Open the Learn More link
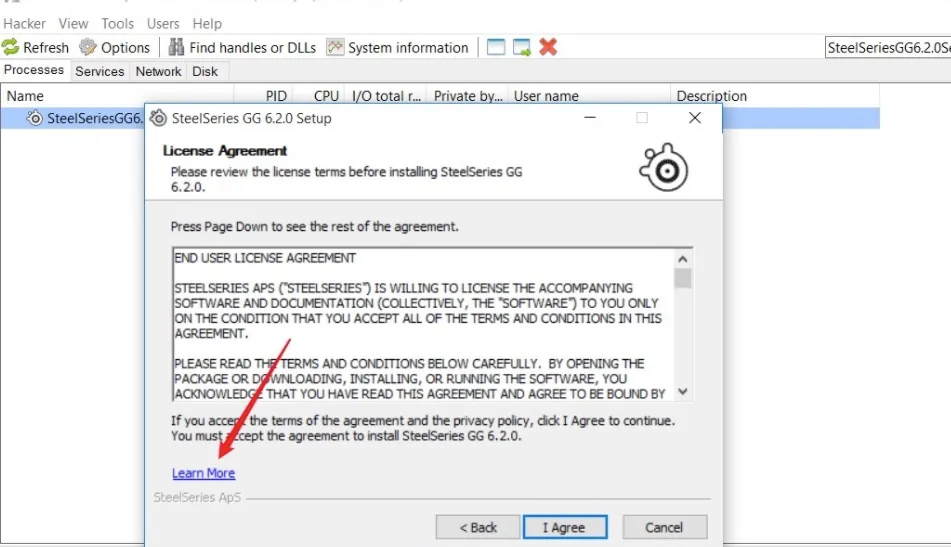 pos(203,473)
